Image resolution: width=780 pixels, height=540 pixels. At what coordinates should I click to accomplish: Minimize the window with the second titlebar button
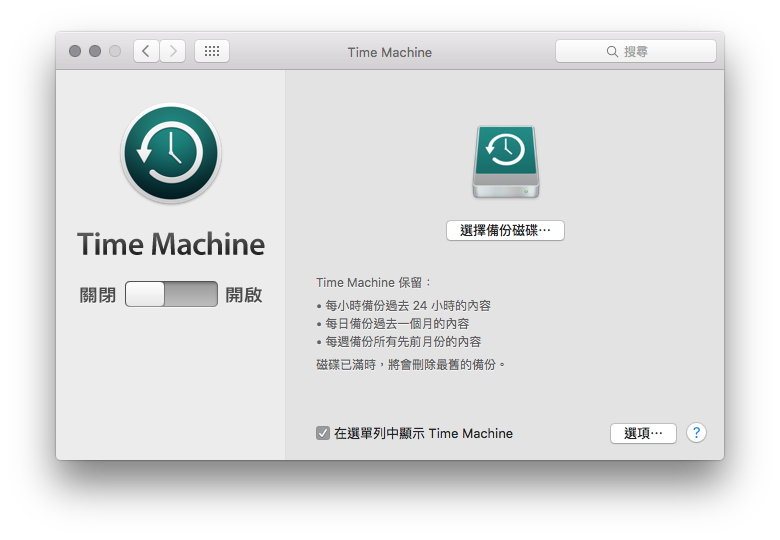[95, 51]
